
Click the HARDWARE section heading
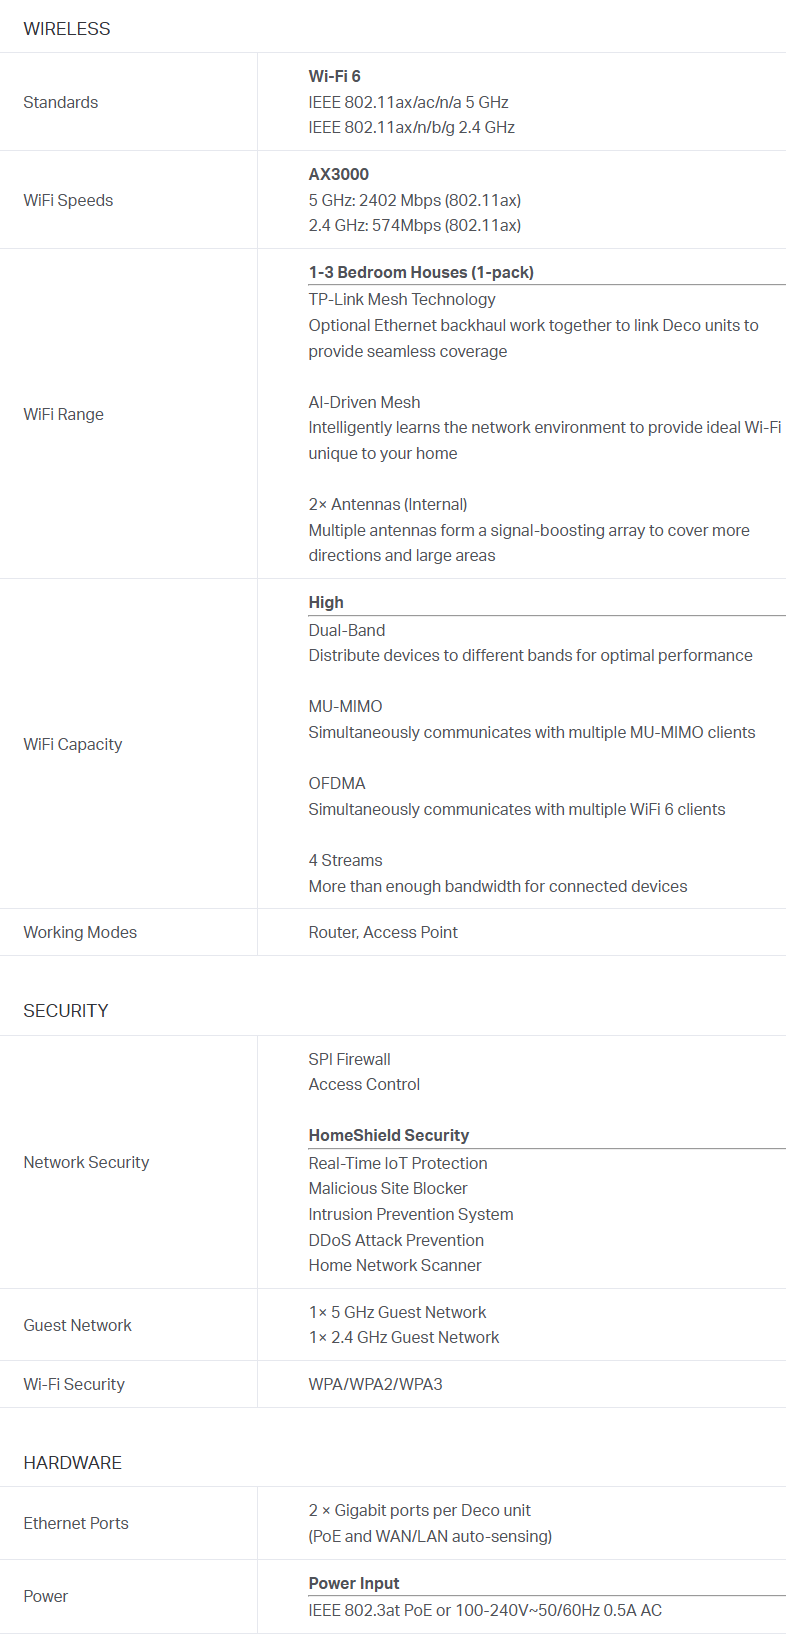(73, 1463)
